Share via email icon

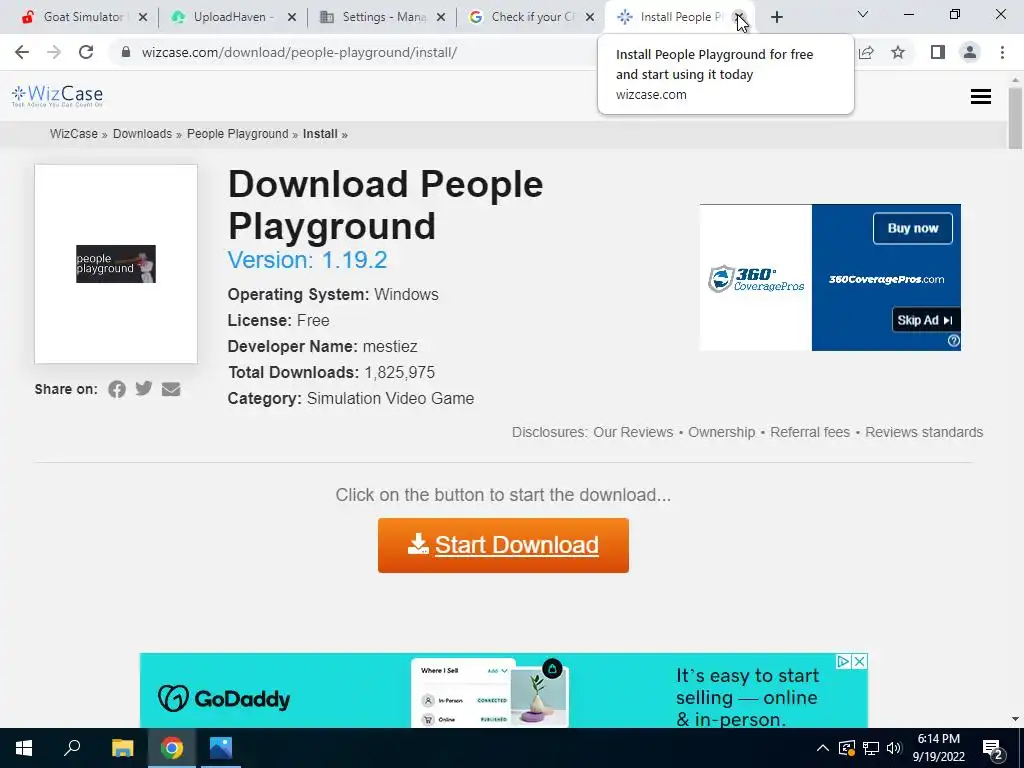pos(171,389)
